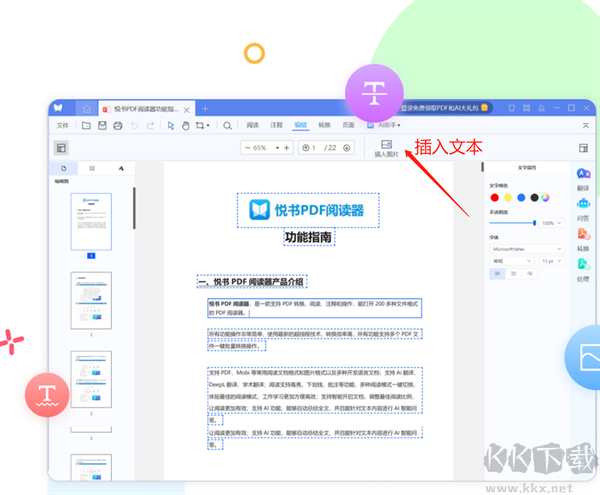The image size is (600, 495).
Task: Click the Insert Image (插入图片) button
Action: pos(386,148)
